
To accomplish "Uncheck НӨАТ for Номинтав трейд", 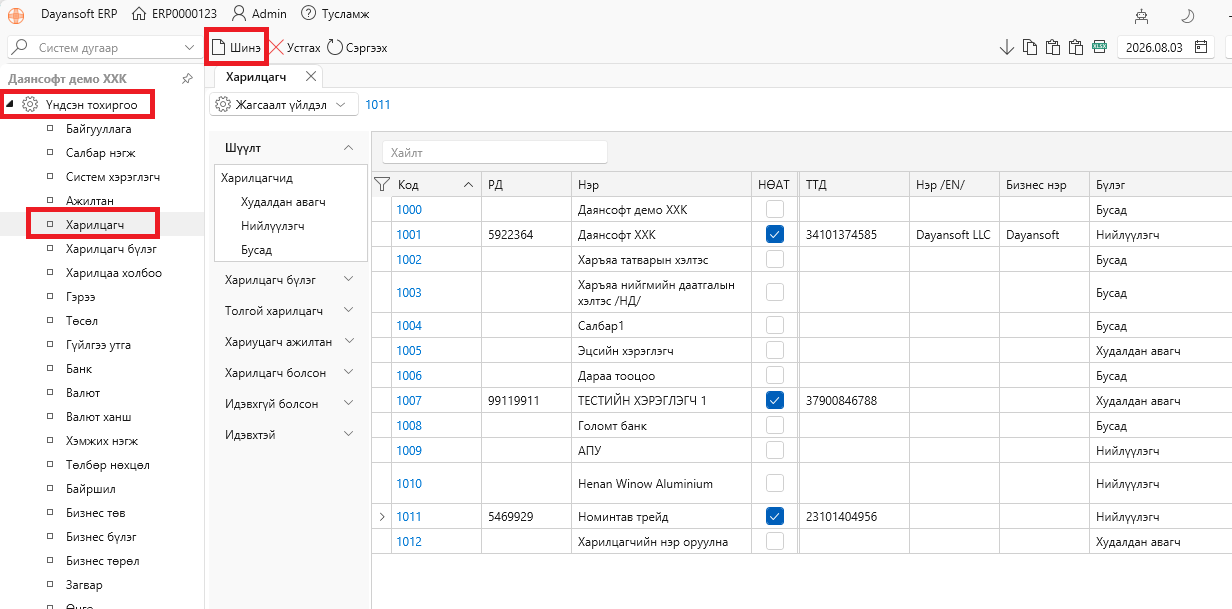I will 774,517.
